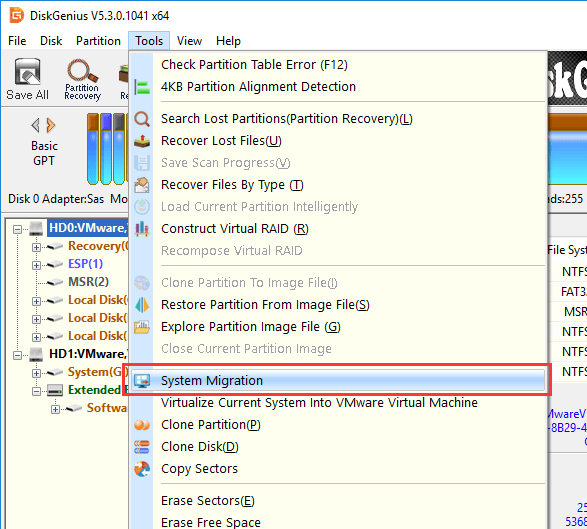Choose Restore Partition From Image File
Viewport: 587px width, 529px height.
pyautogui.click(x=338, y=305)
